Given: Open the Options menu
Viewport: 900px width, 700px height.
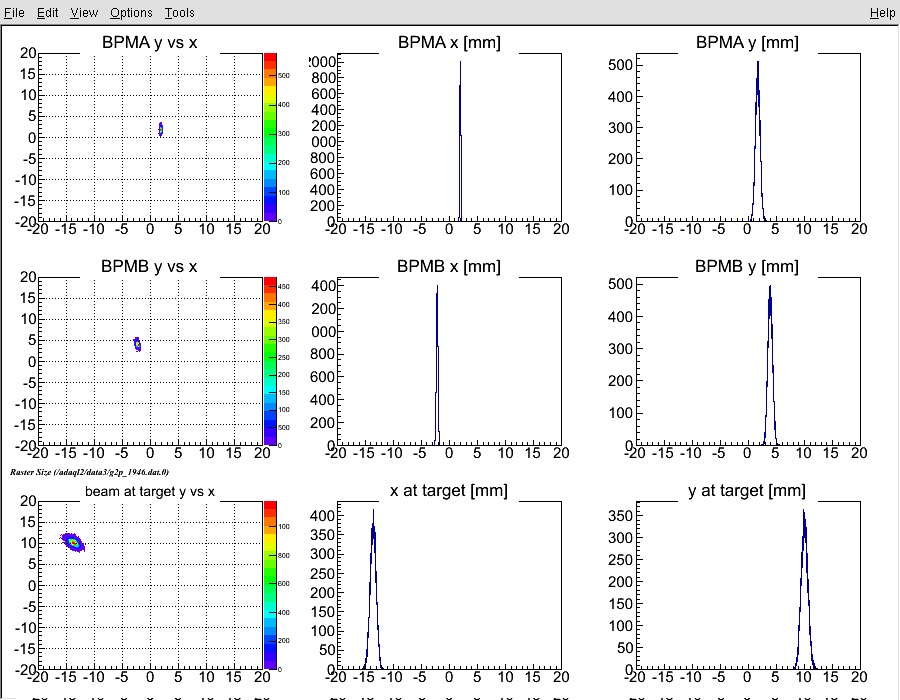Looking at the screenshot, I should (x=131, y=13).
